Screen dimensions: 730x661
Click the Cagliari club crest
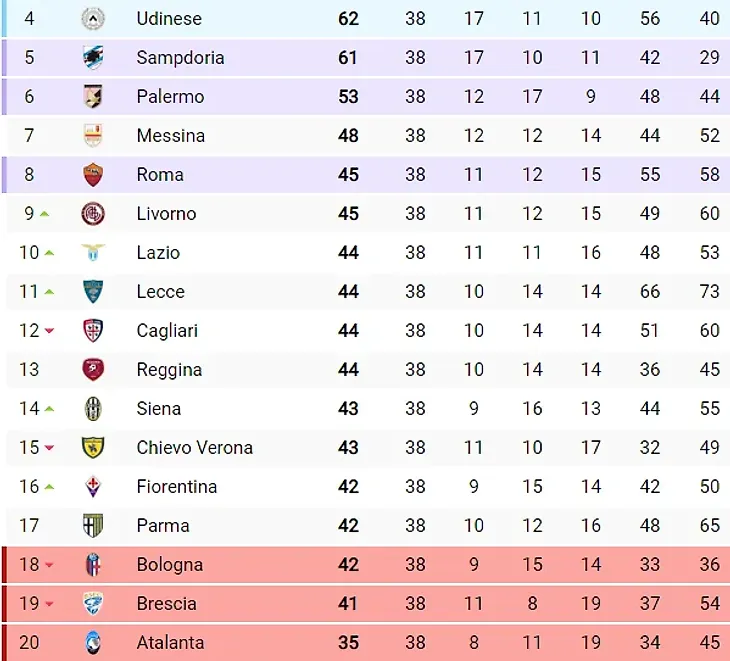(x=93, y=330)
